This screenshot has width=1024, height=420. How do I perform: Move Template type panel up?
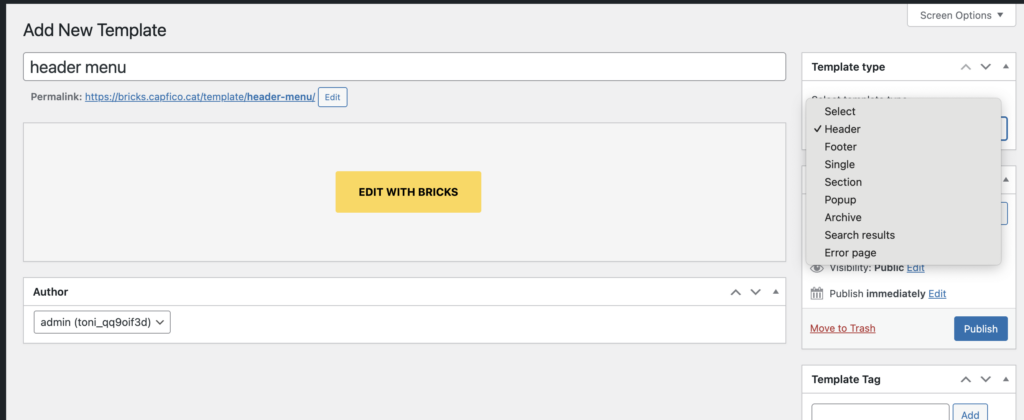pos(965,67)
